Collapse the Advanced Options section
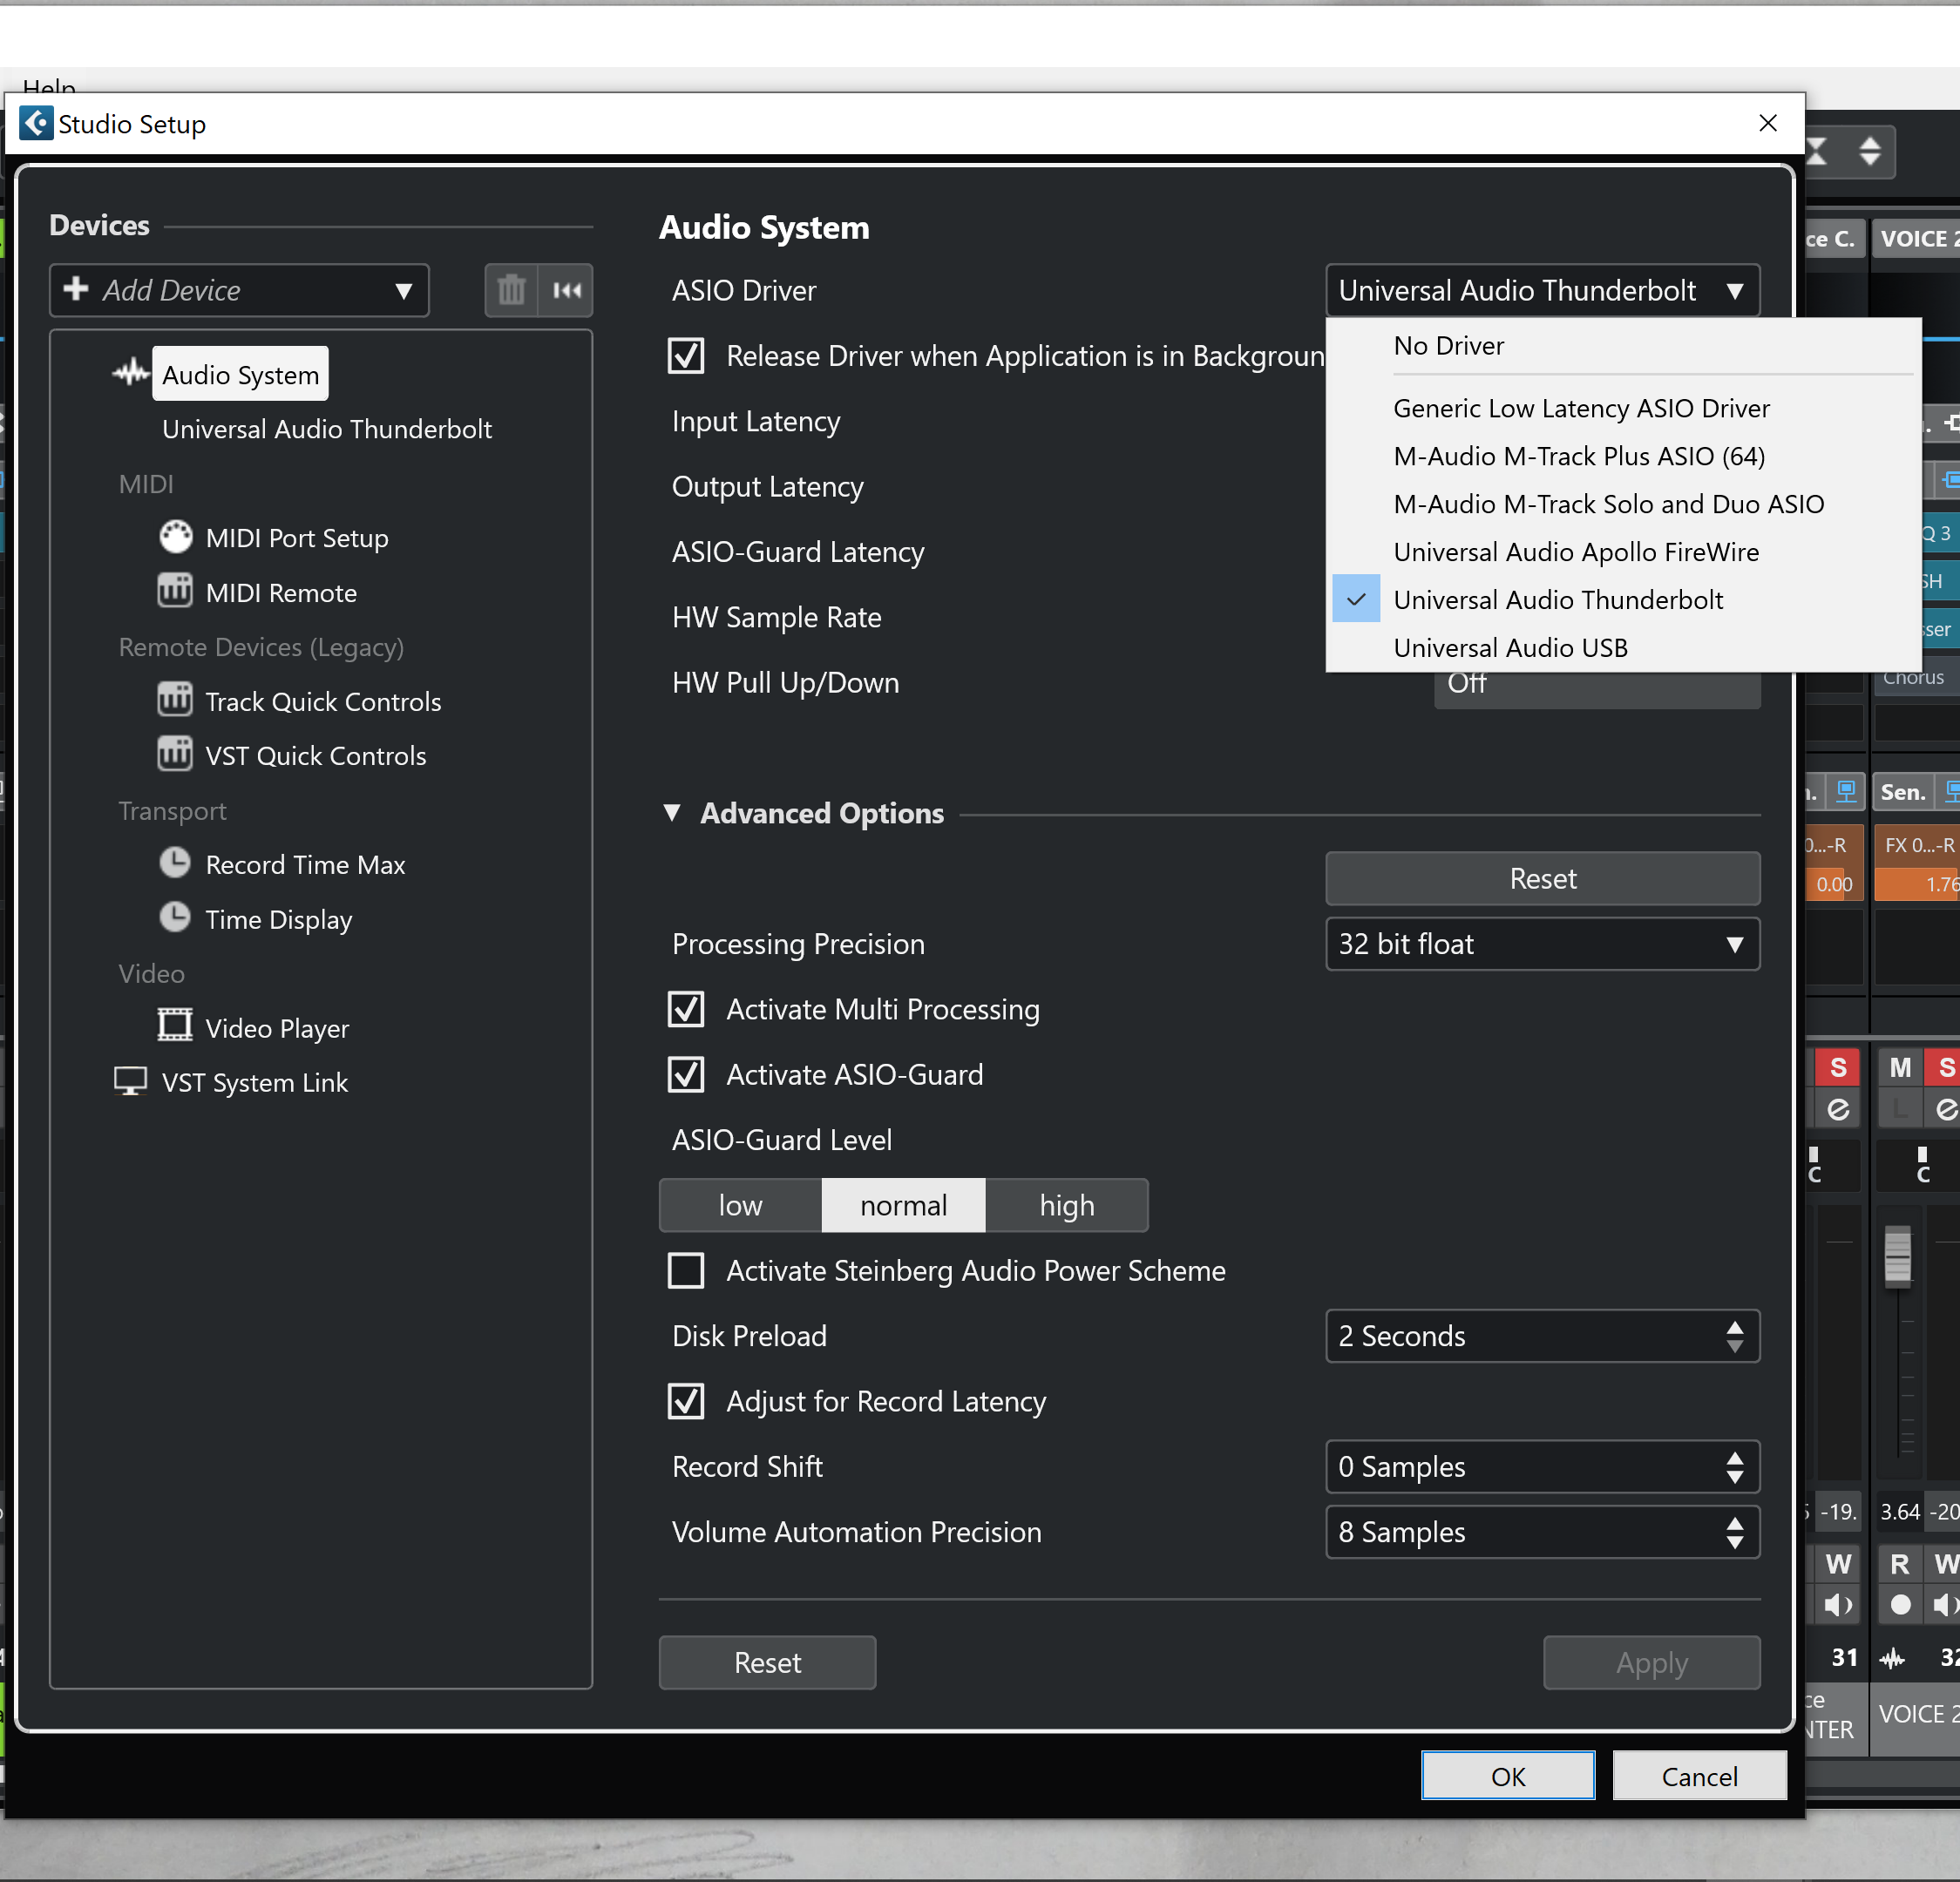 point(672,813)
